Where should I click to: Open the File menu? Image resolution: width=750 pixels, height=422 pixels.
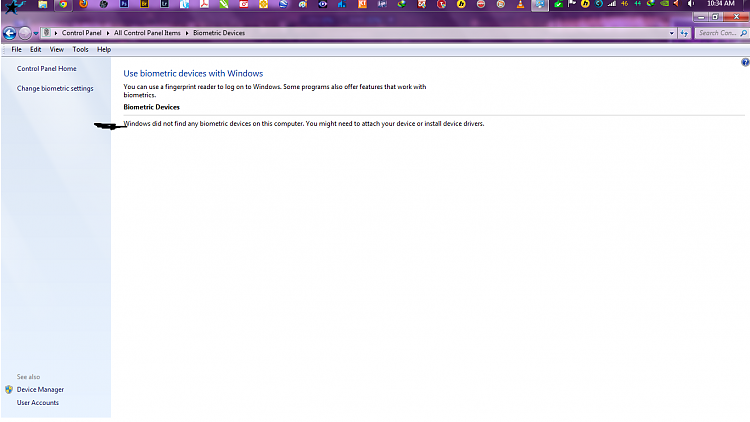16,49
